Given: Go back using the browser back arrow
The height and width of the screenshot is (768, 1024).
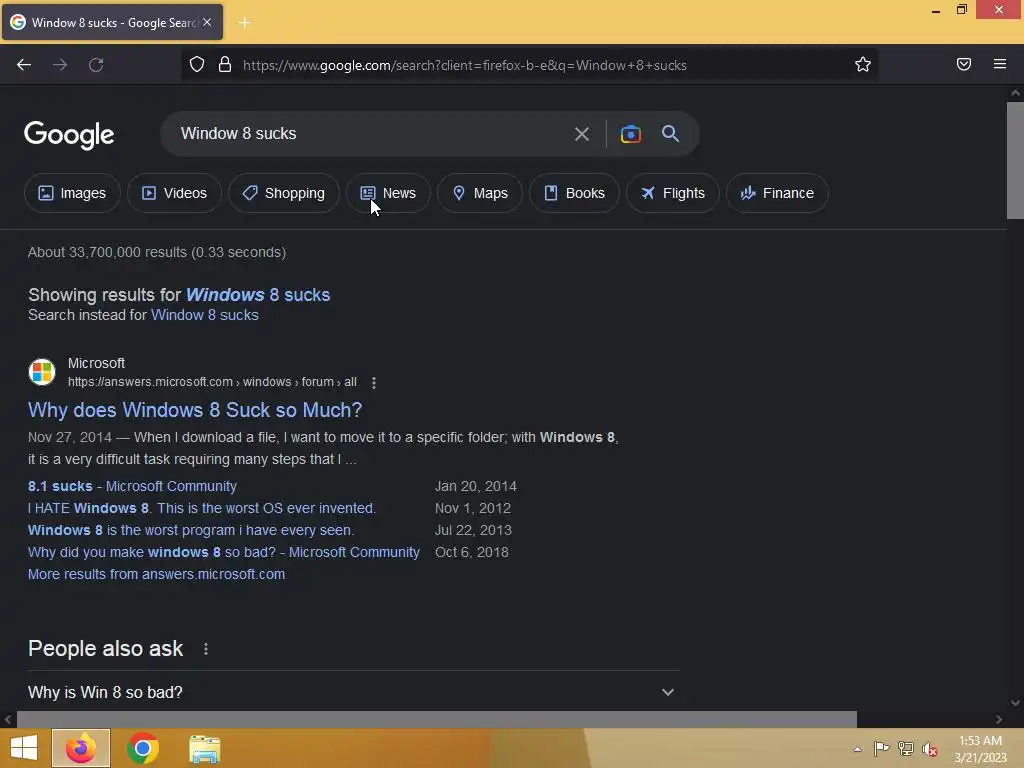Looking at the screenshot, I should (24, 65).
